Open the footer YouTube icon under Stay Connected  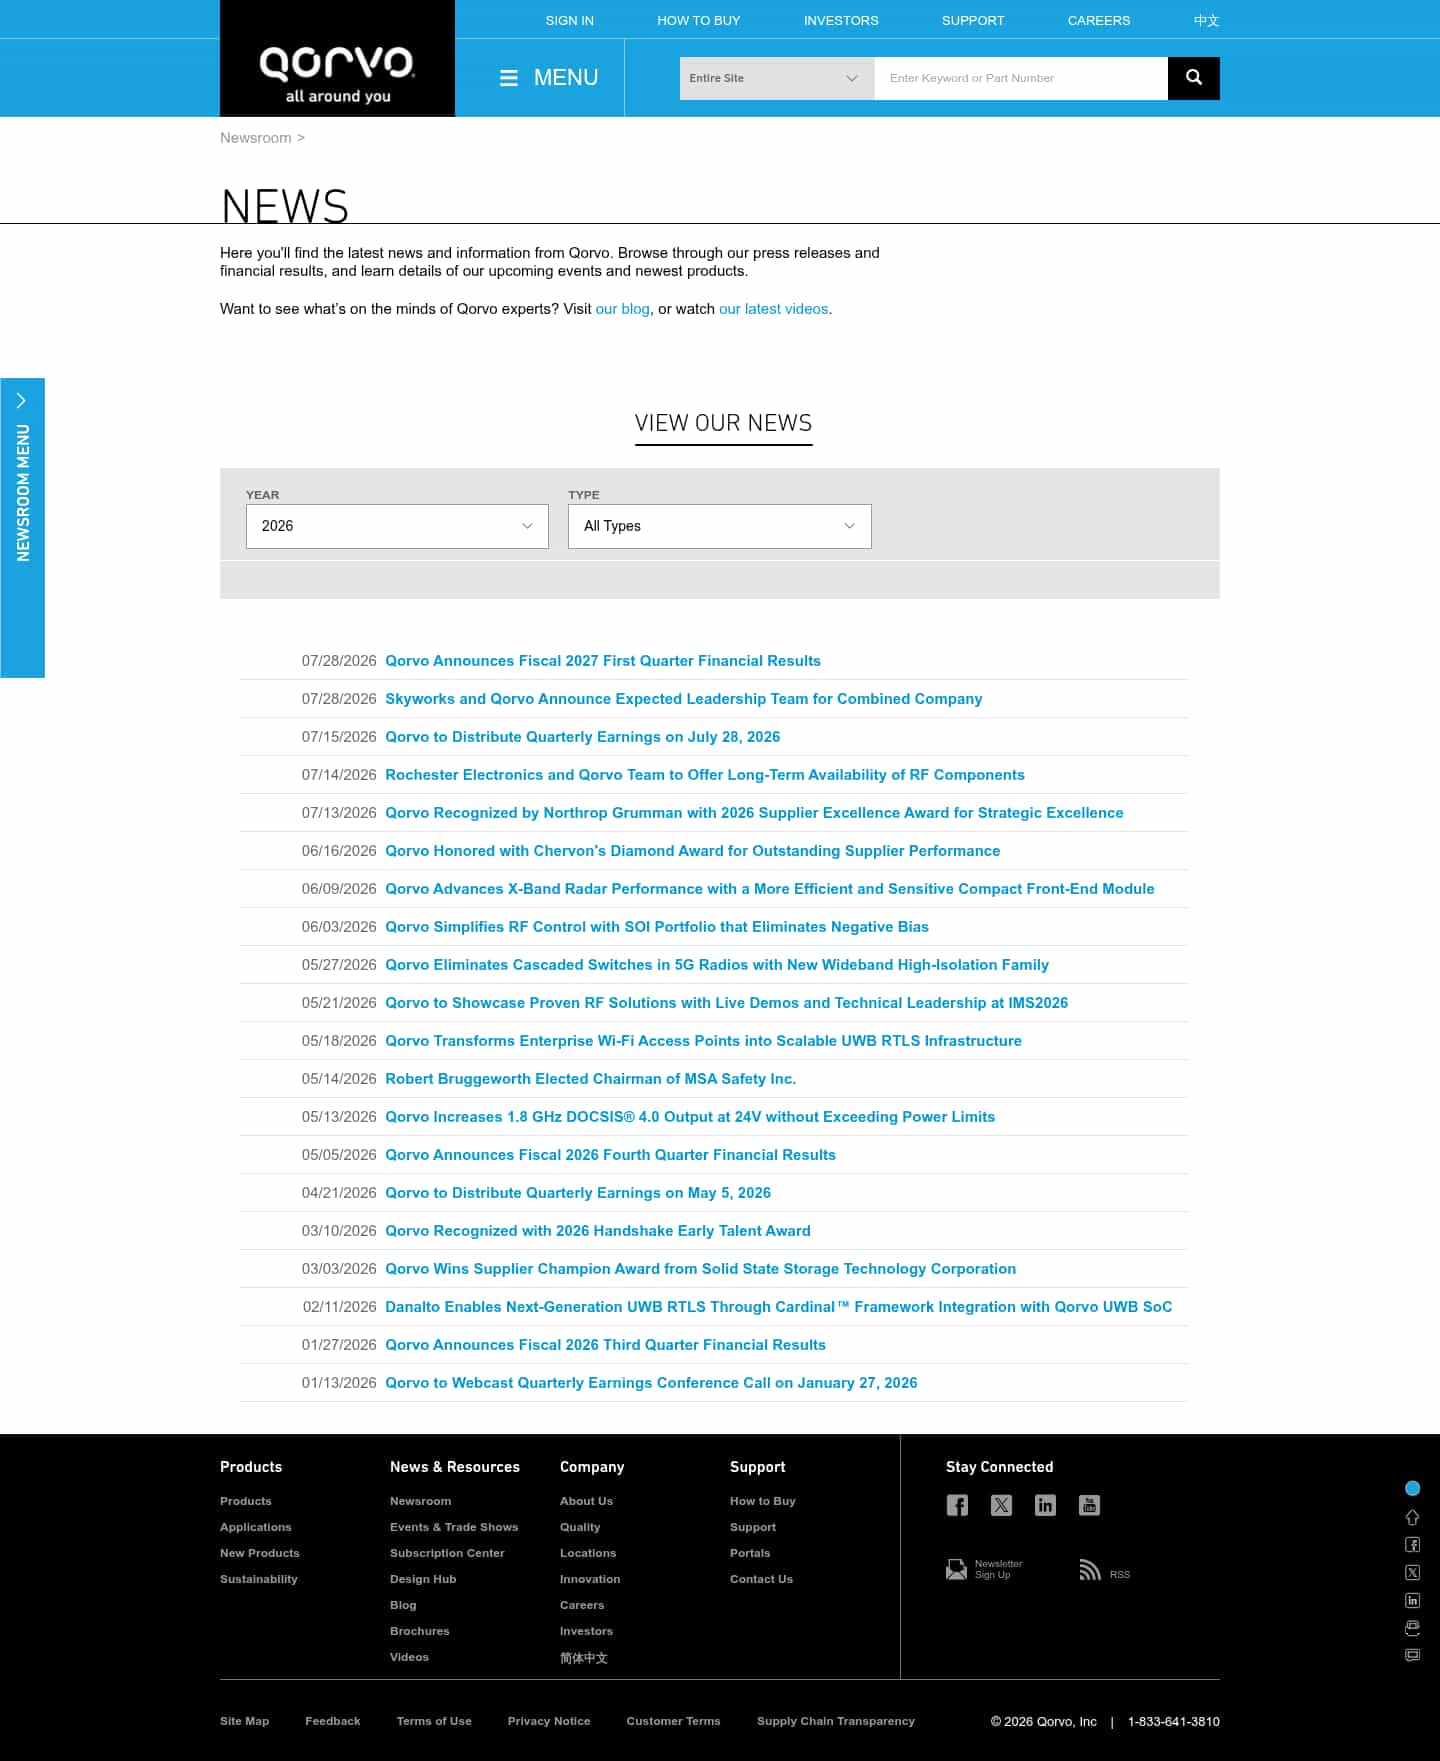click(x=1089, y=1505)
